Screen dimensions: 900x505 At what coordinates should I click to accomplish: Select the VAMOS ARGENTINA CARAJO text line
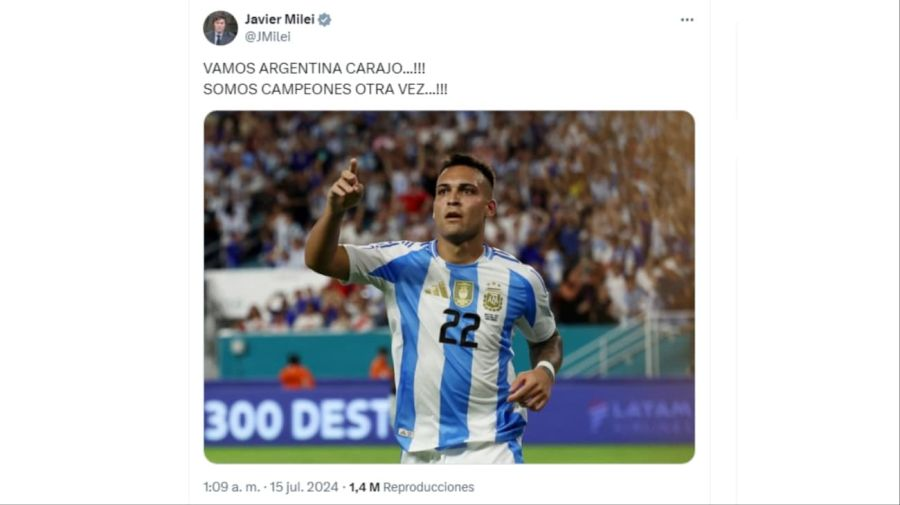314,68
